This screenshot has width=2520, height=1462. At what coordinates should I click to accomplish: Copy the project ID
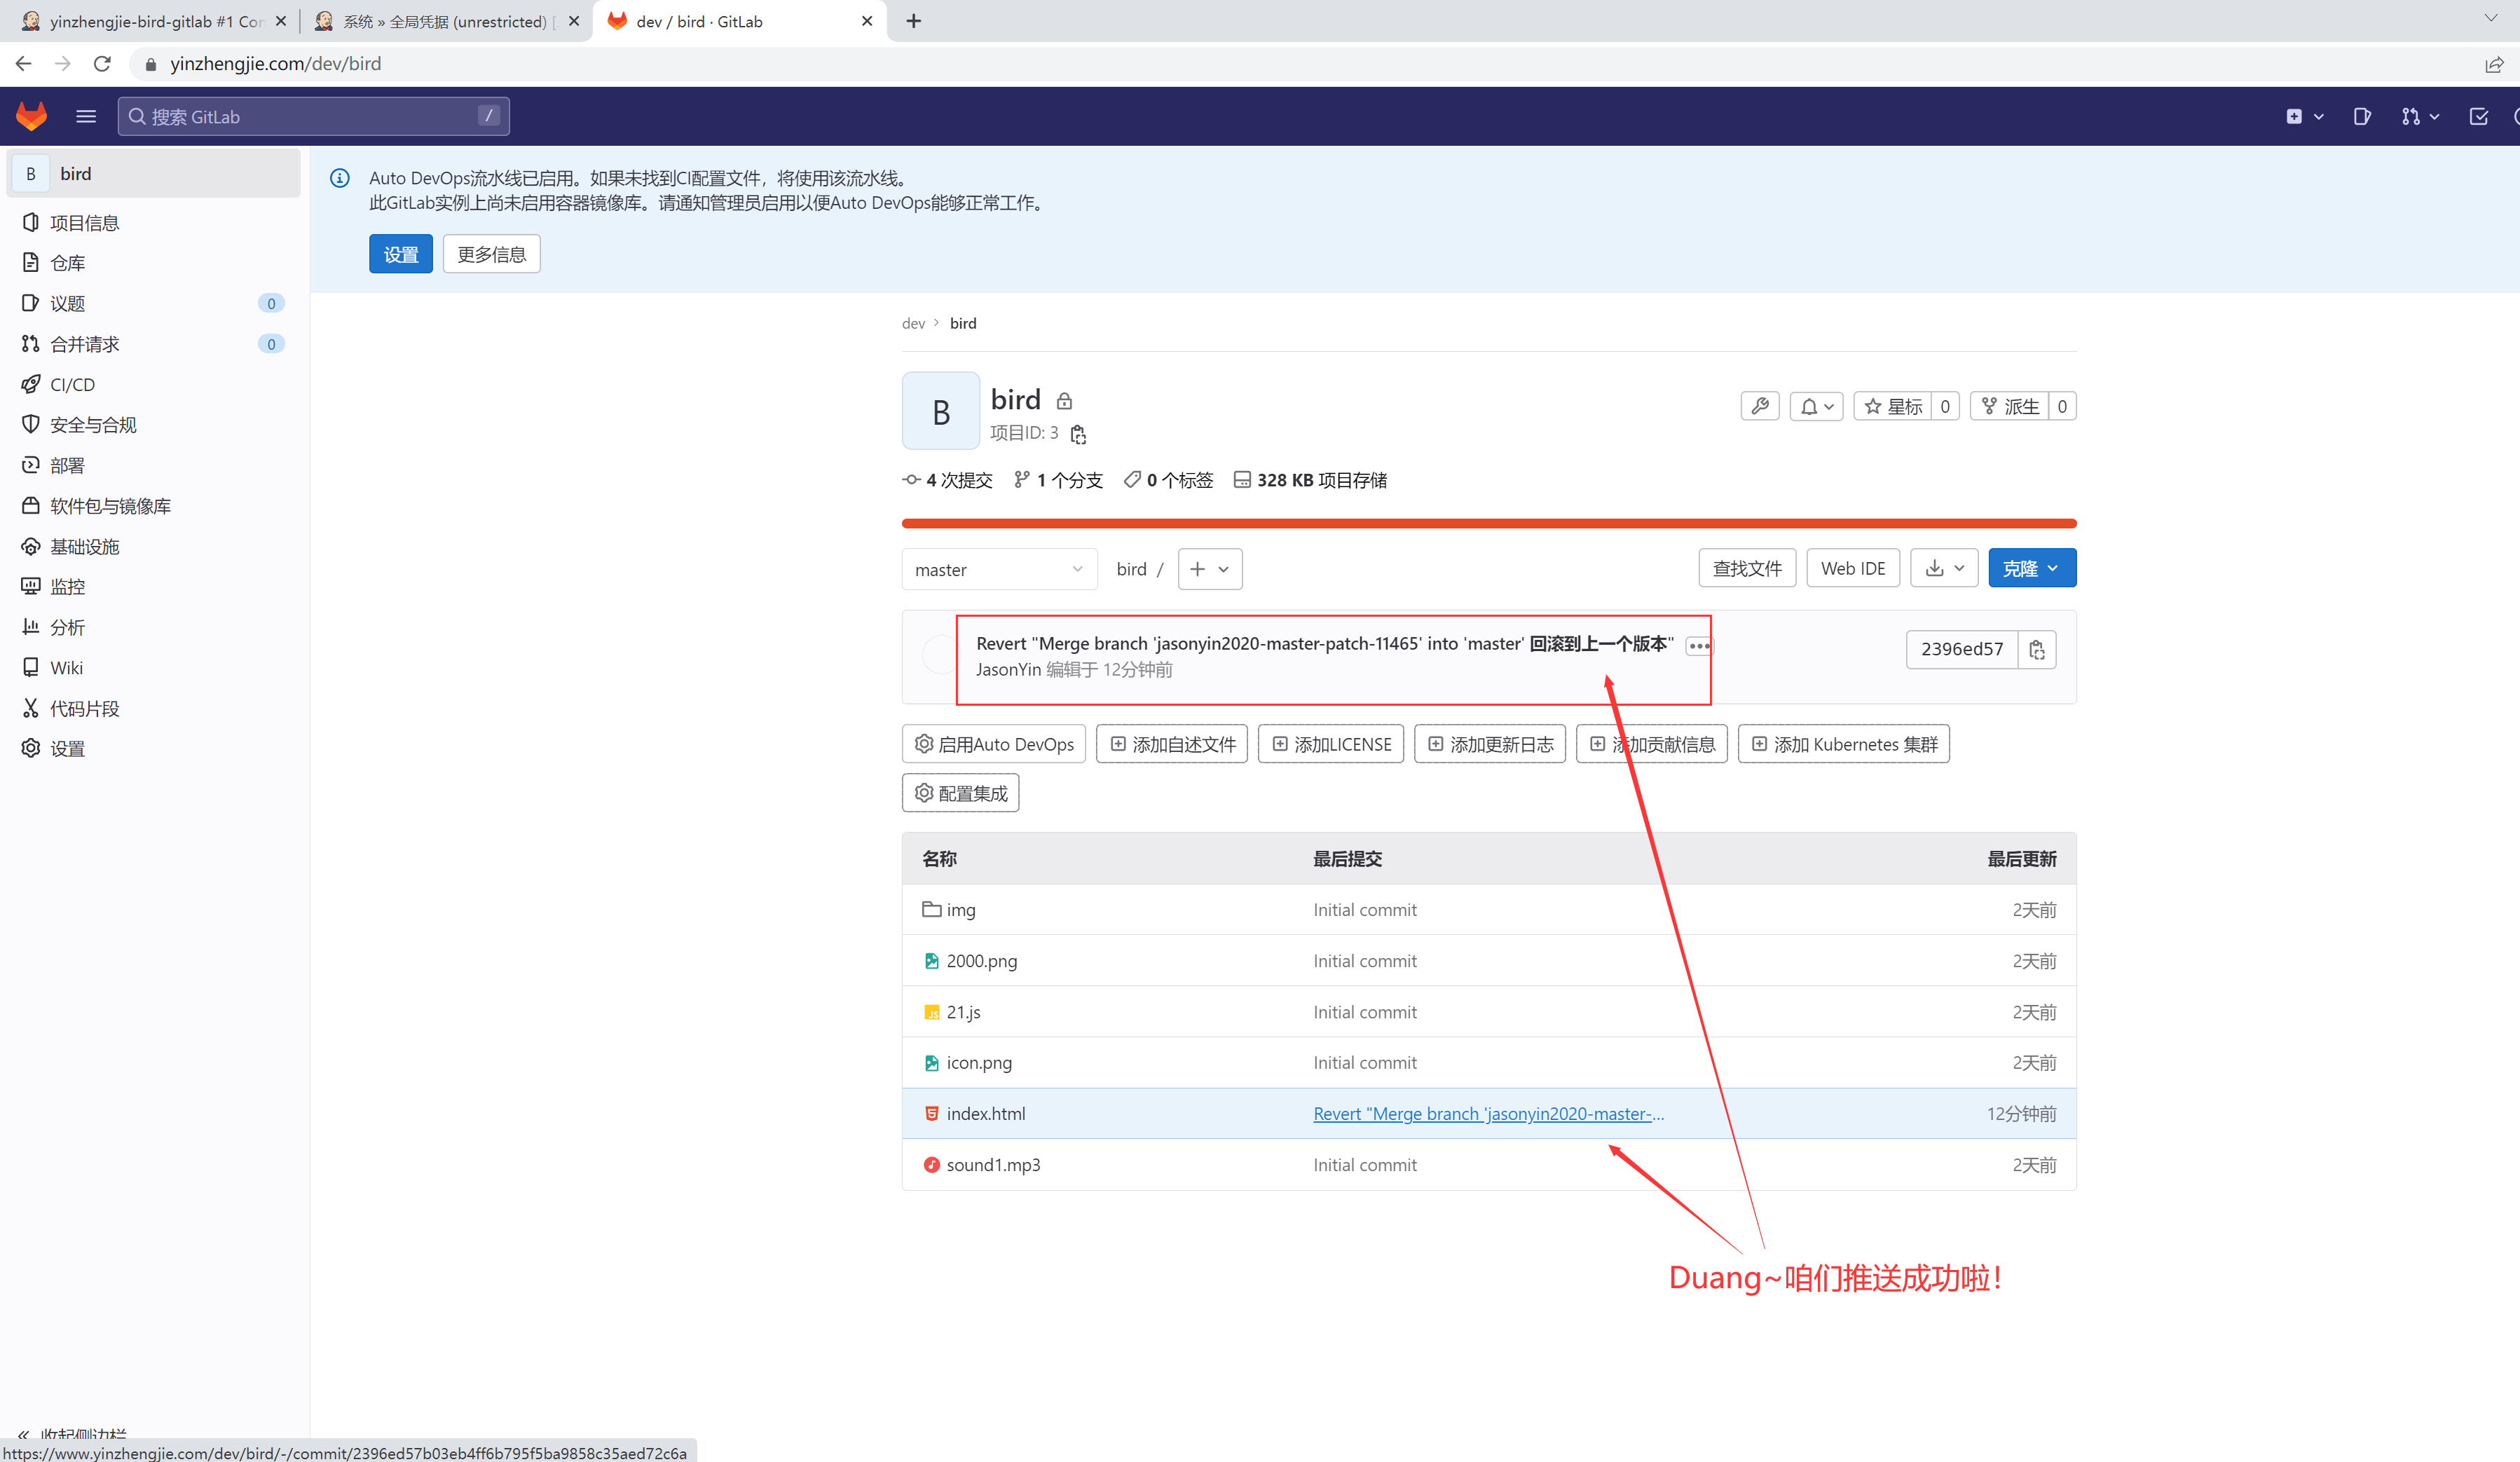click(x=1078, y=434)
